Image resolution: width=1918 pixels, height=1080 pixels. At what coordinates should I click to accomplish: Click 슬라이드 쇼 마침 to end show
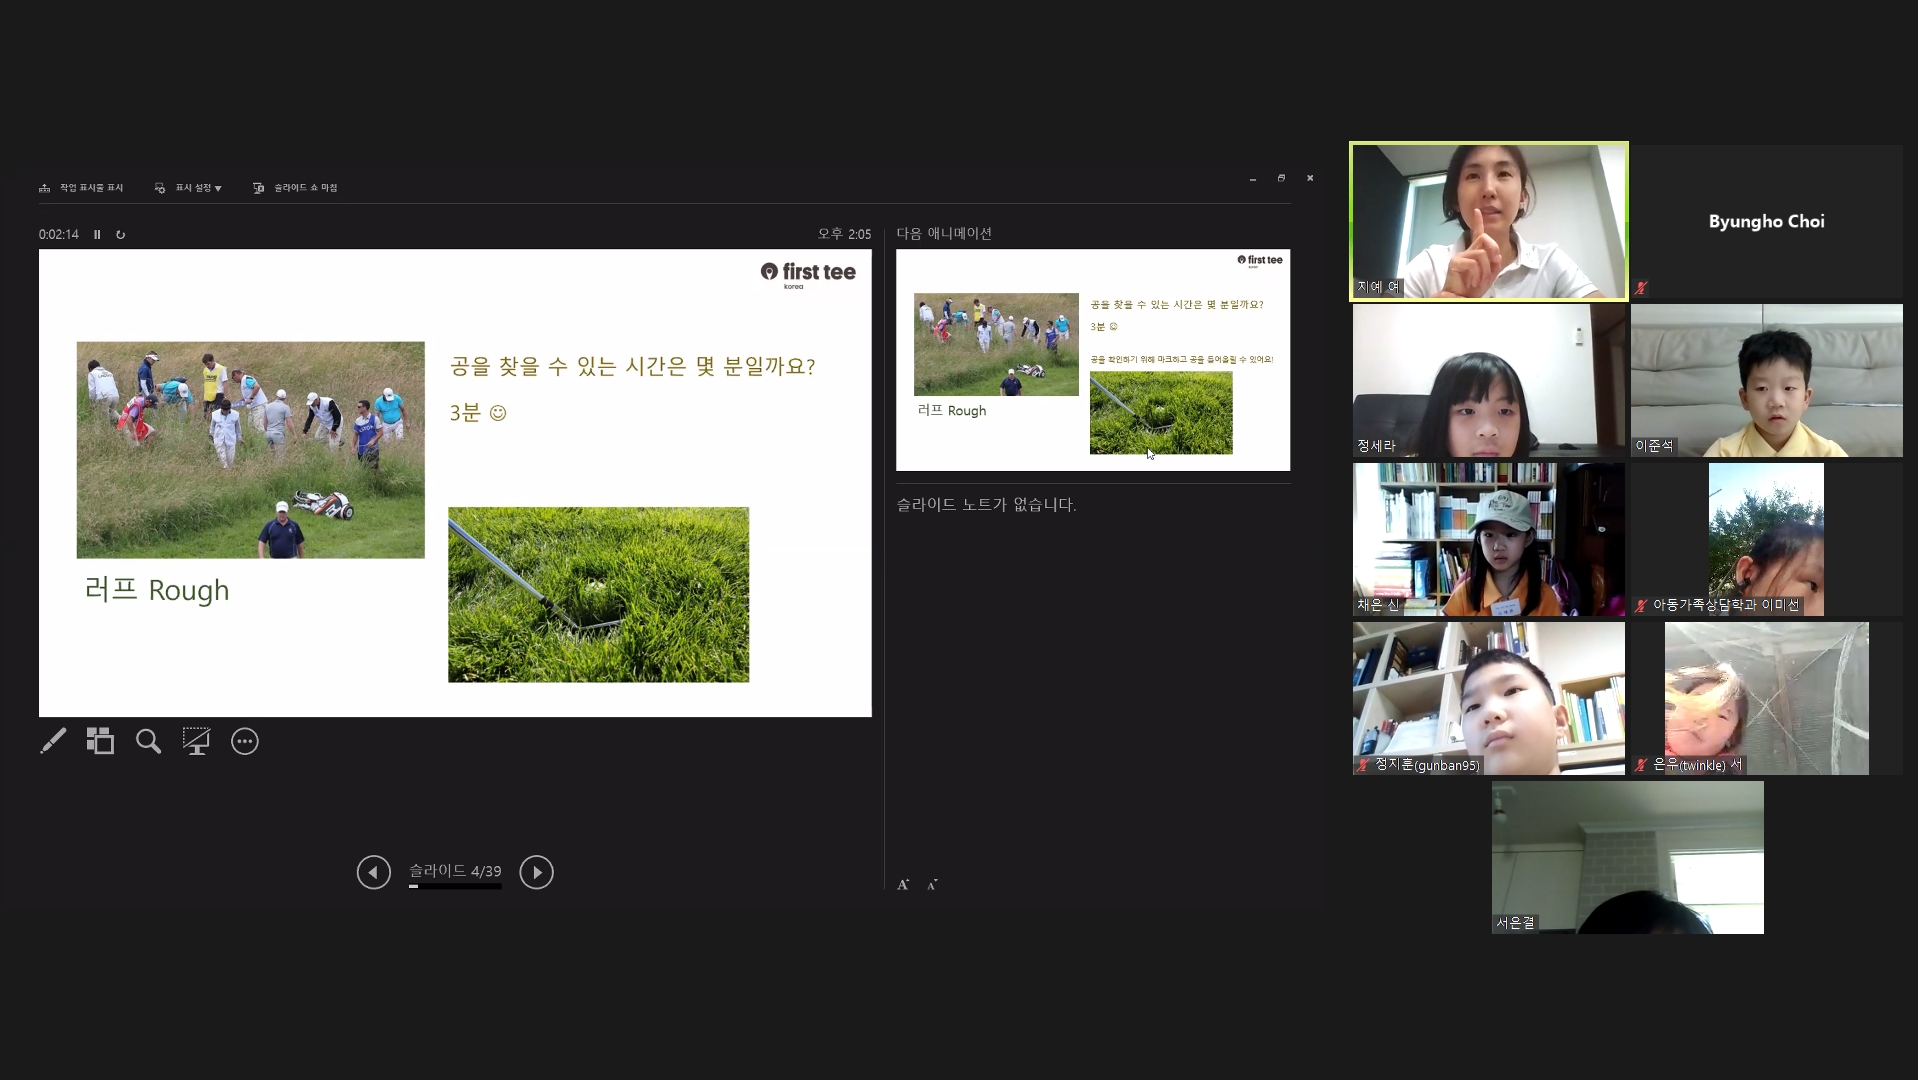(296, 188)
